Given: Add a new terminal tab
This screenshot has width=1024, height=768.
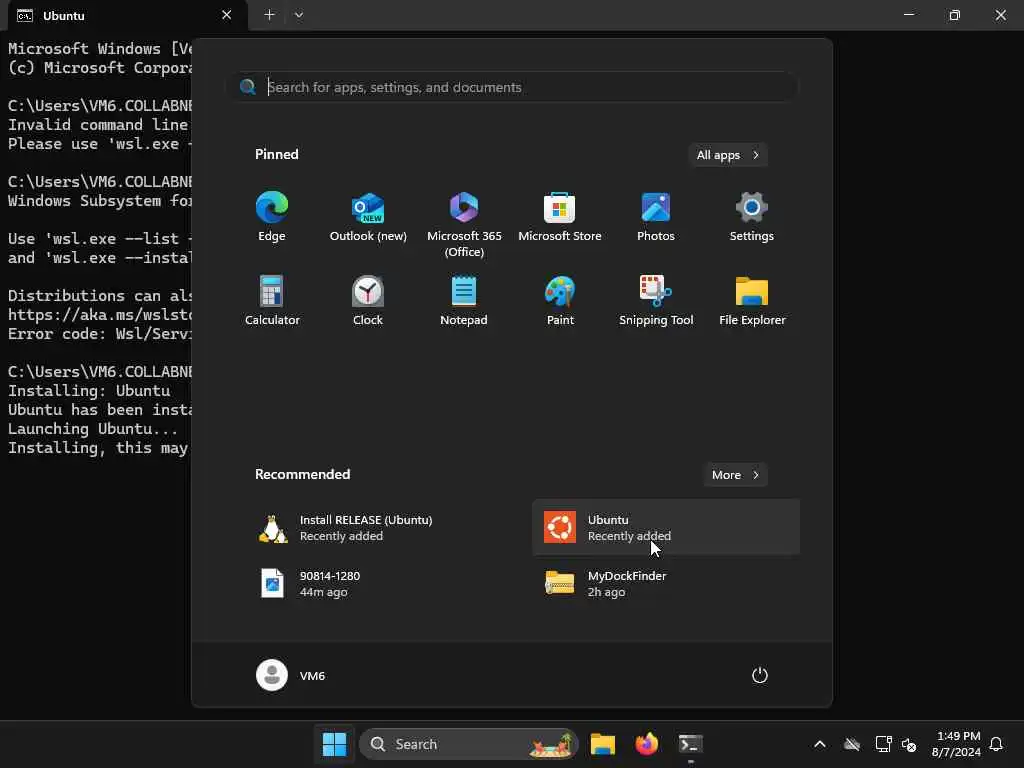Looking at the screenshot, I should point(269,14).
